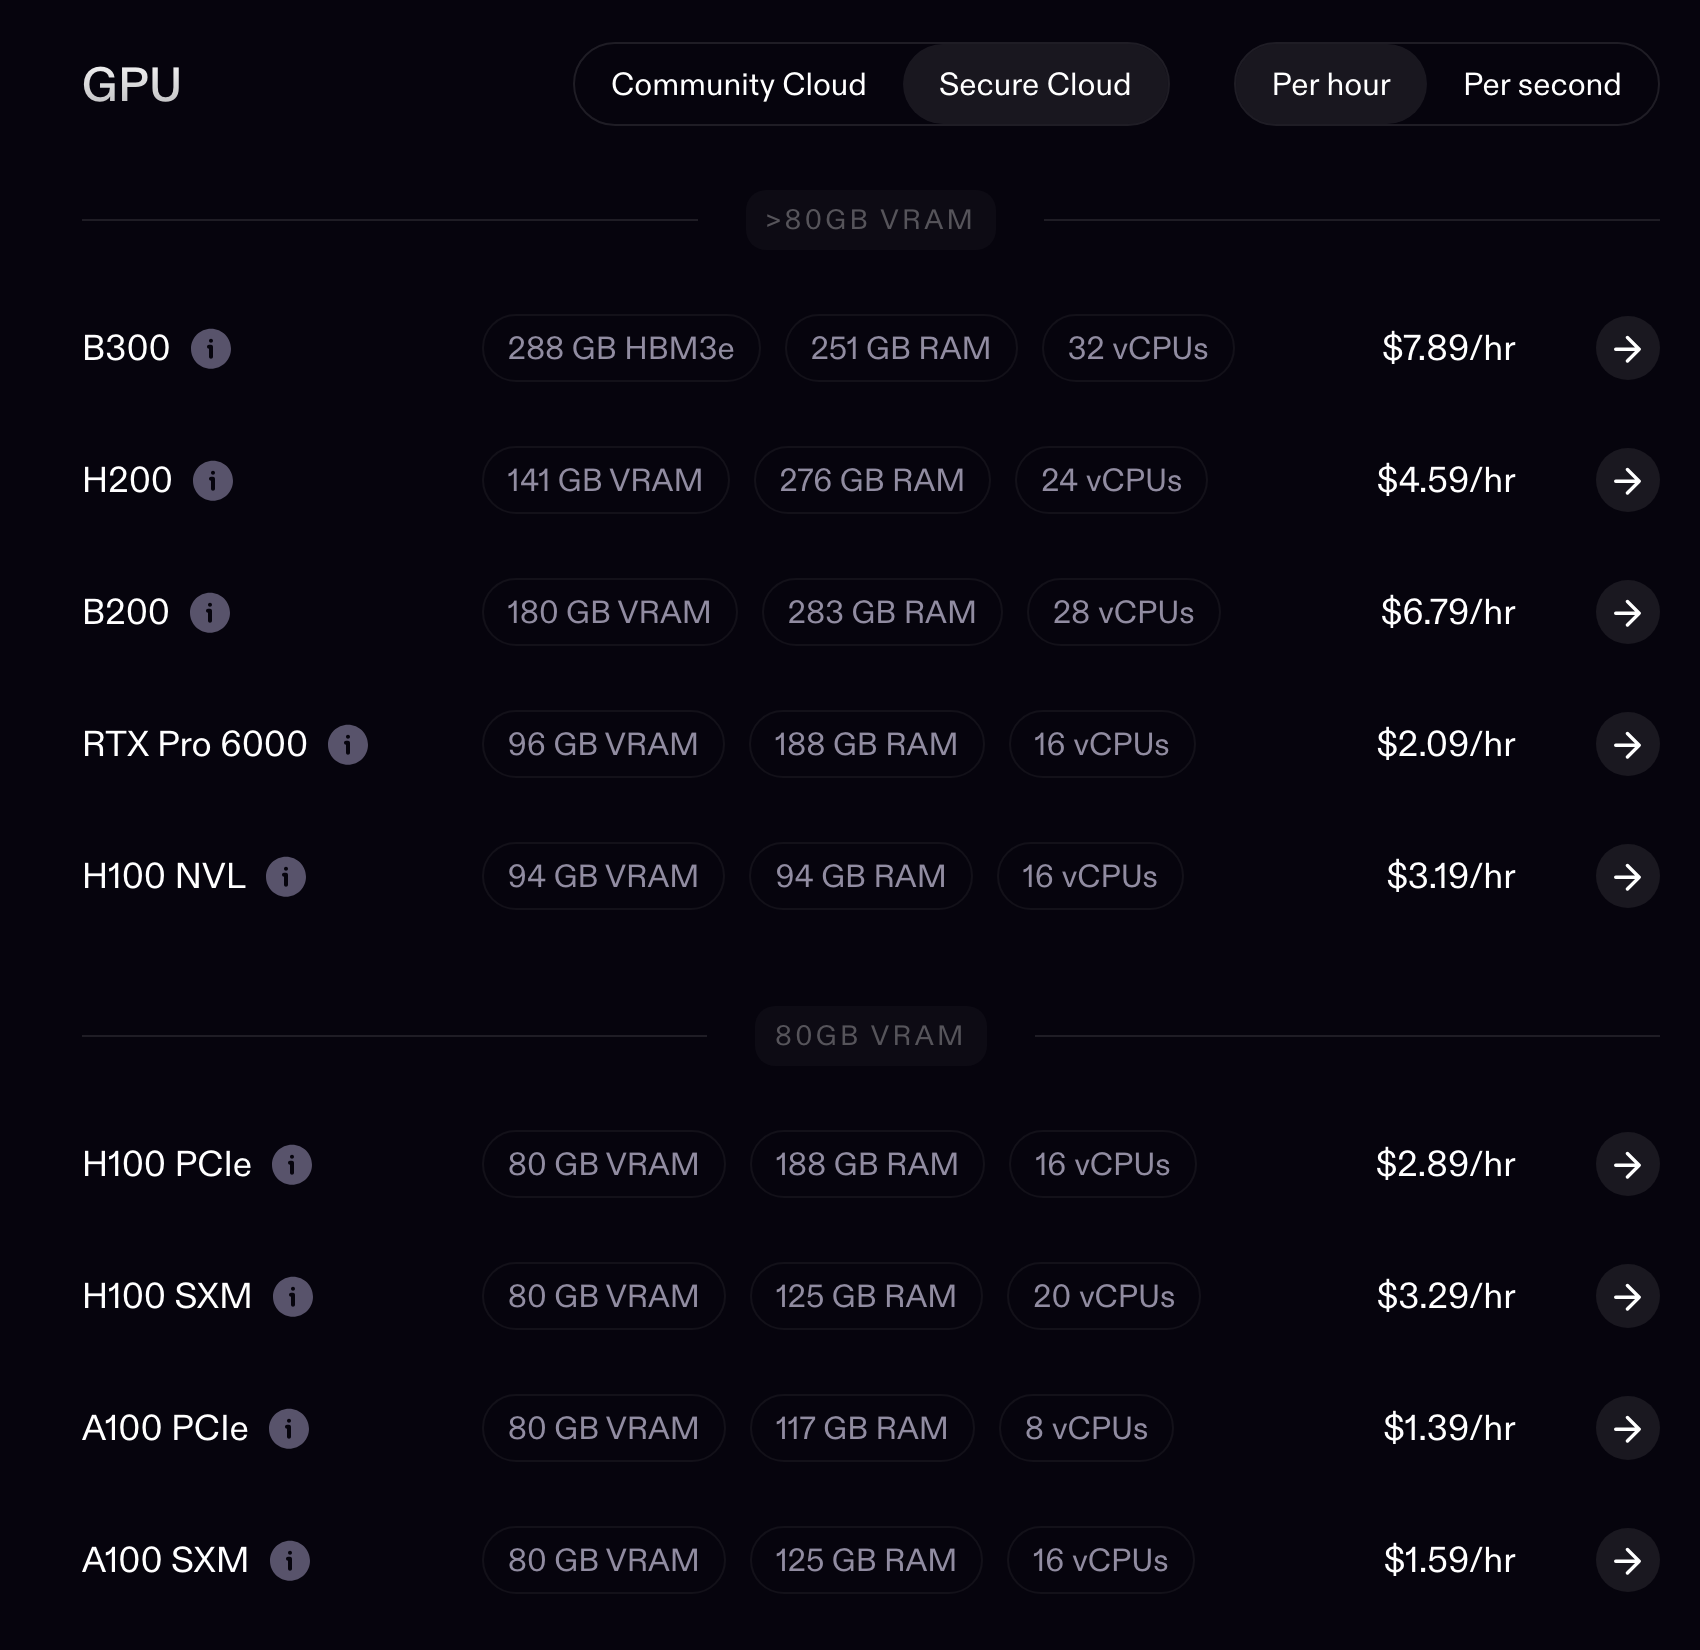Click the A100 SXM name

coord(165,1560)
